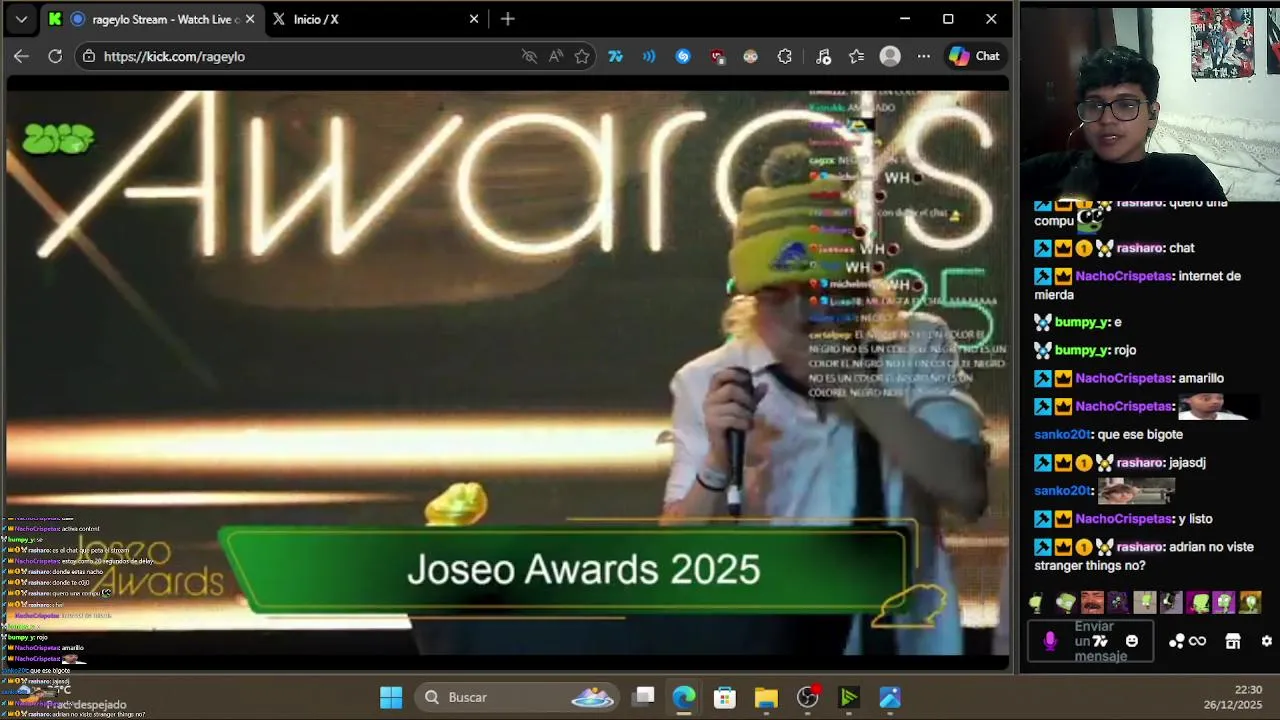Open 7TV emote menu in chat input

(x=1100, y=641)
